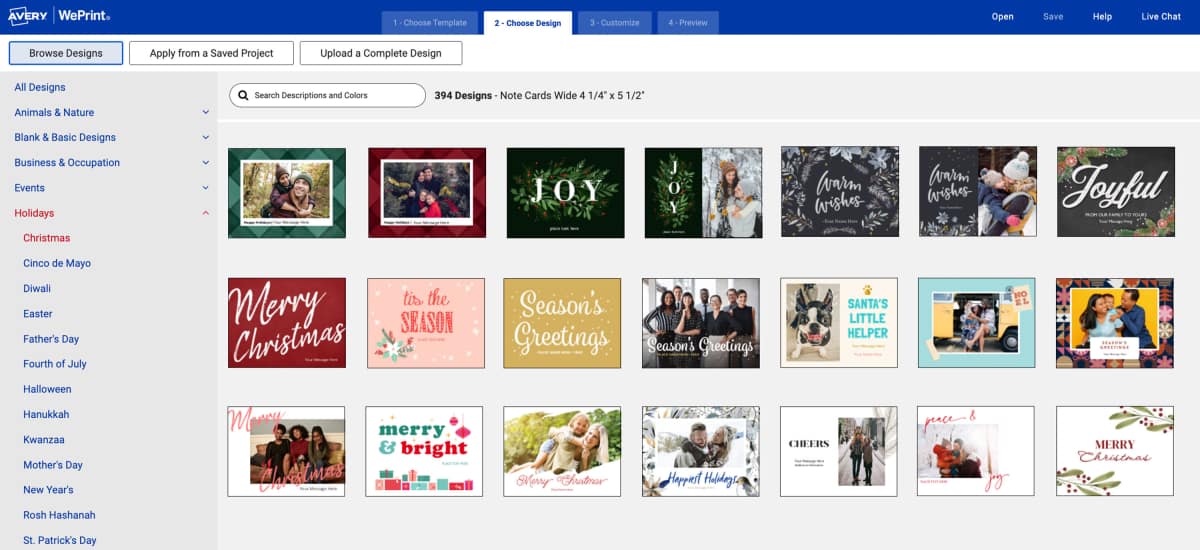The image size is (1200, 550).
Task: Open Animals & Nature category
Action: point(54,113)
